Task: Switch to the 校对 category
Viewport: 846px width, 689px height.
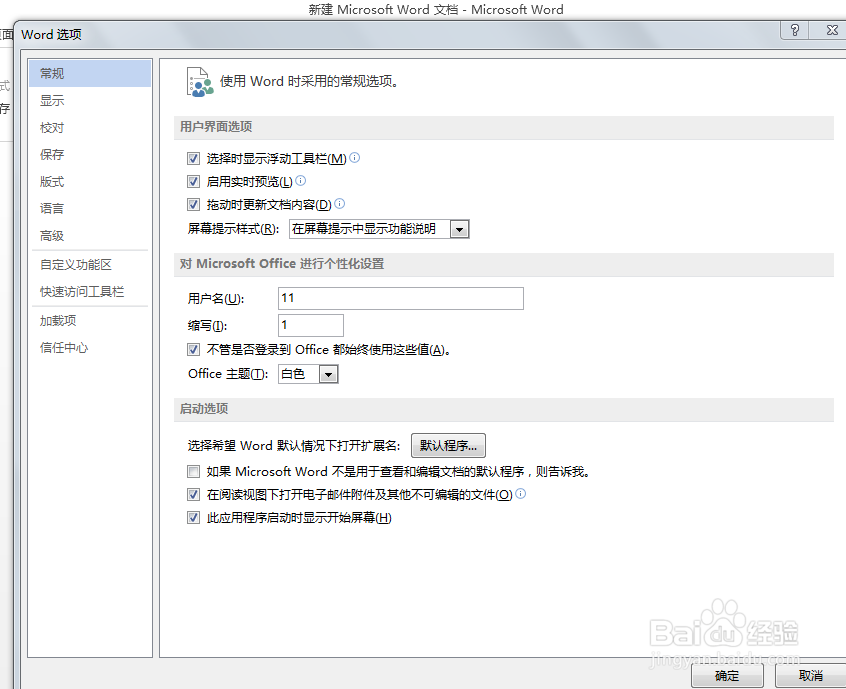Action: [90, 127]
